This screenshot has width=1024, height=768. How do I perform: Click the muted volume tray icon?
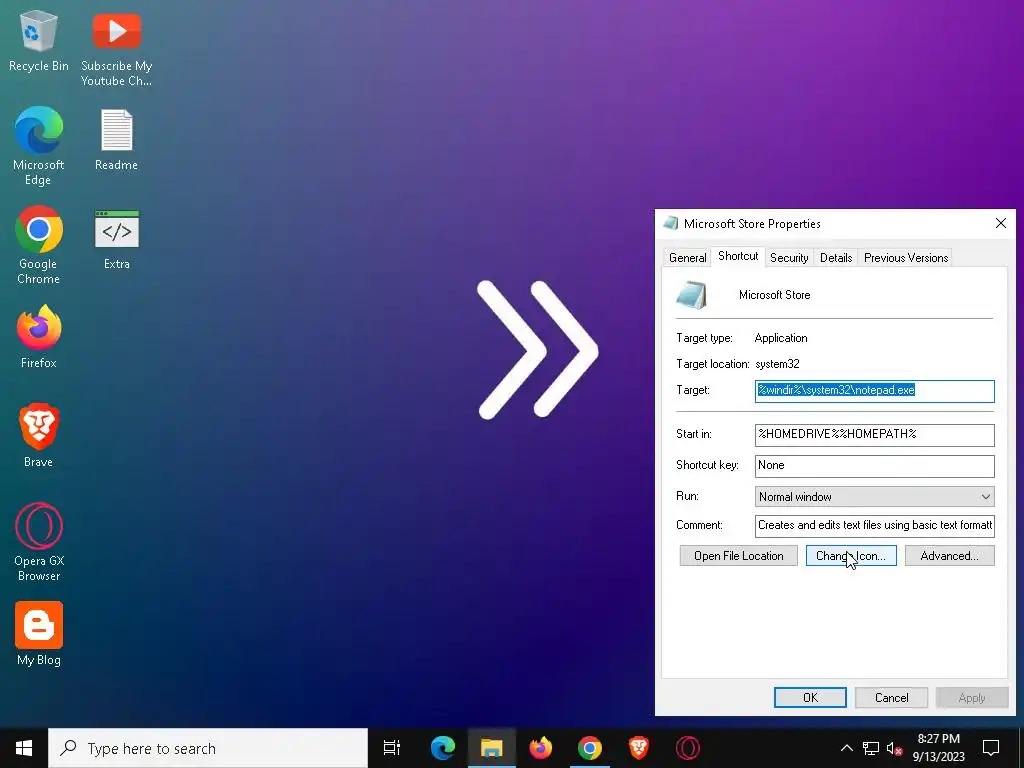coord(895,748)
